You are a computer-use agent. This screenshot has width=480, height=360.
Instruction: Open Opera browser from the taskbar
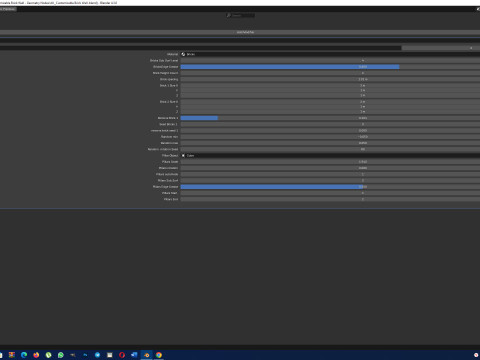click(x=122, y=355)
